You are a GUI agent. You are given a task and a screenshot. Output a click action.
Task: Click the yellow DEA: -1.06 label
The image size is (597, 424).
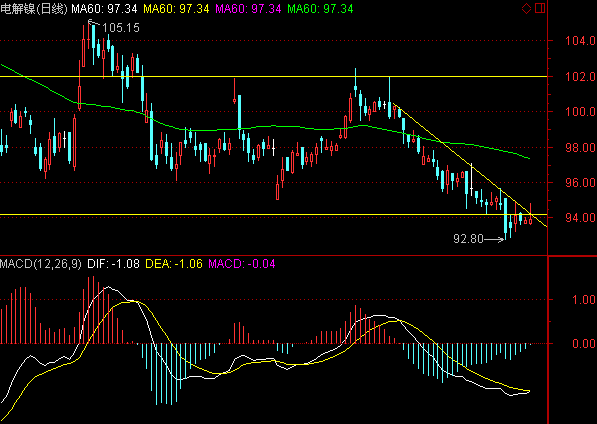(x=174, y=264)
